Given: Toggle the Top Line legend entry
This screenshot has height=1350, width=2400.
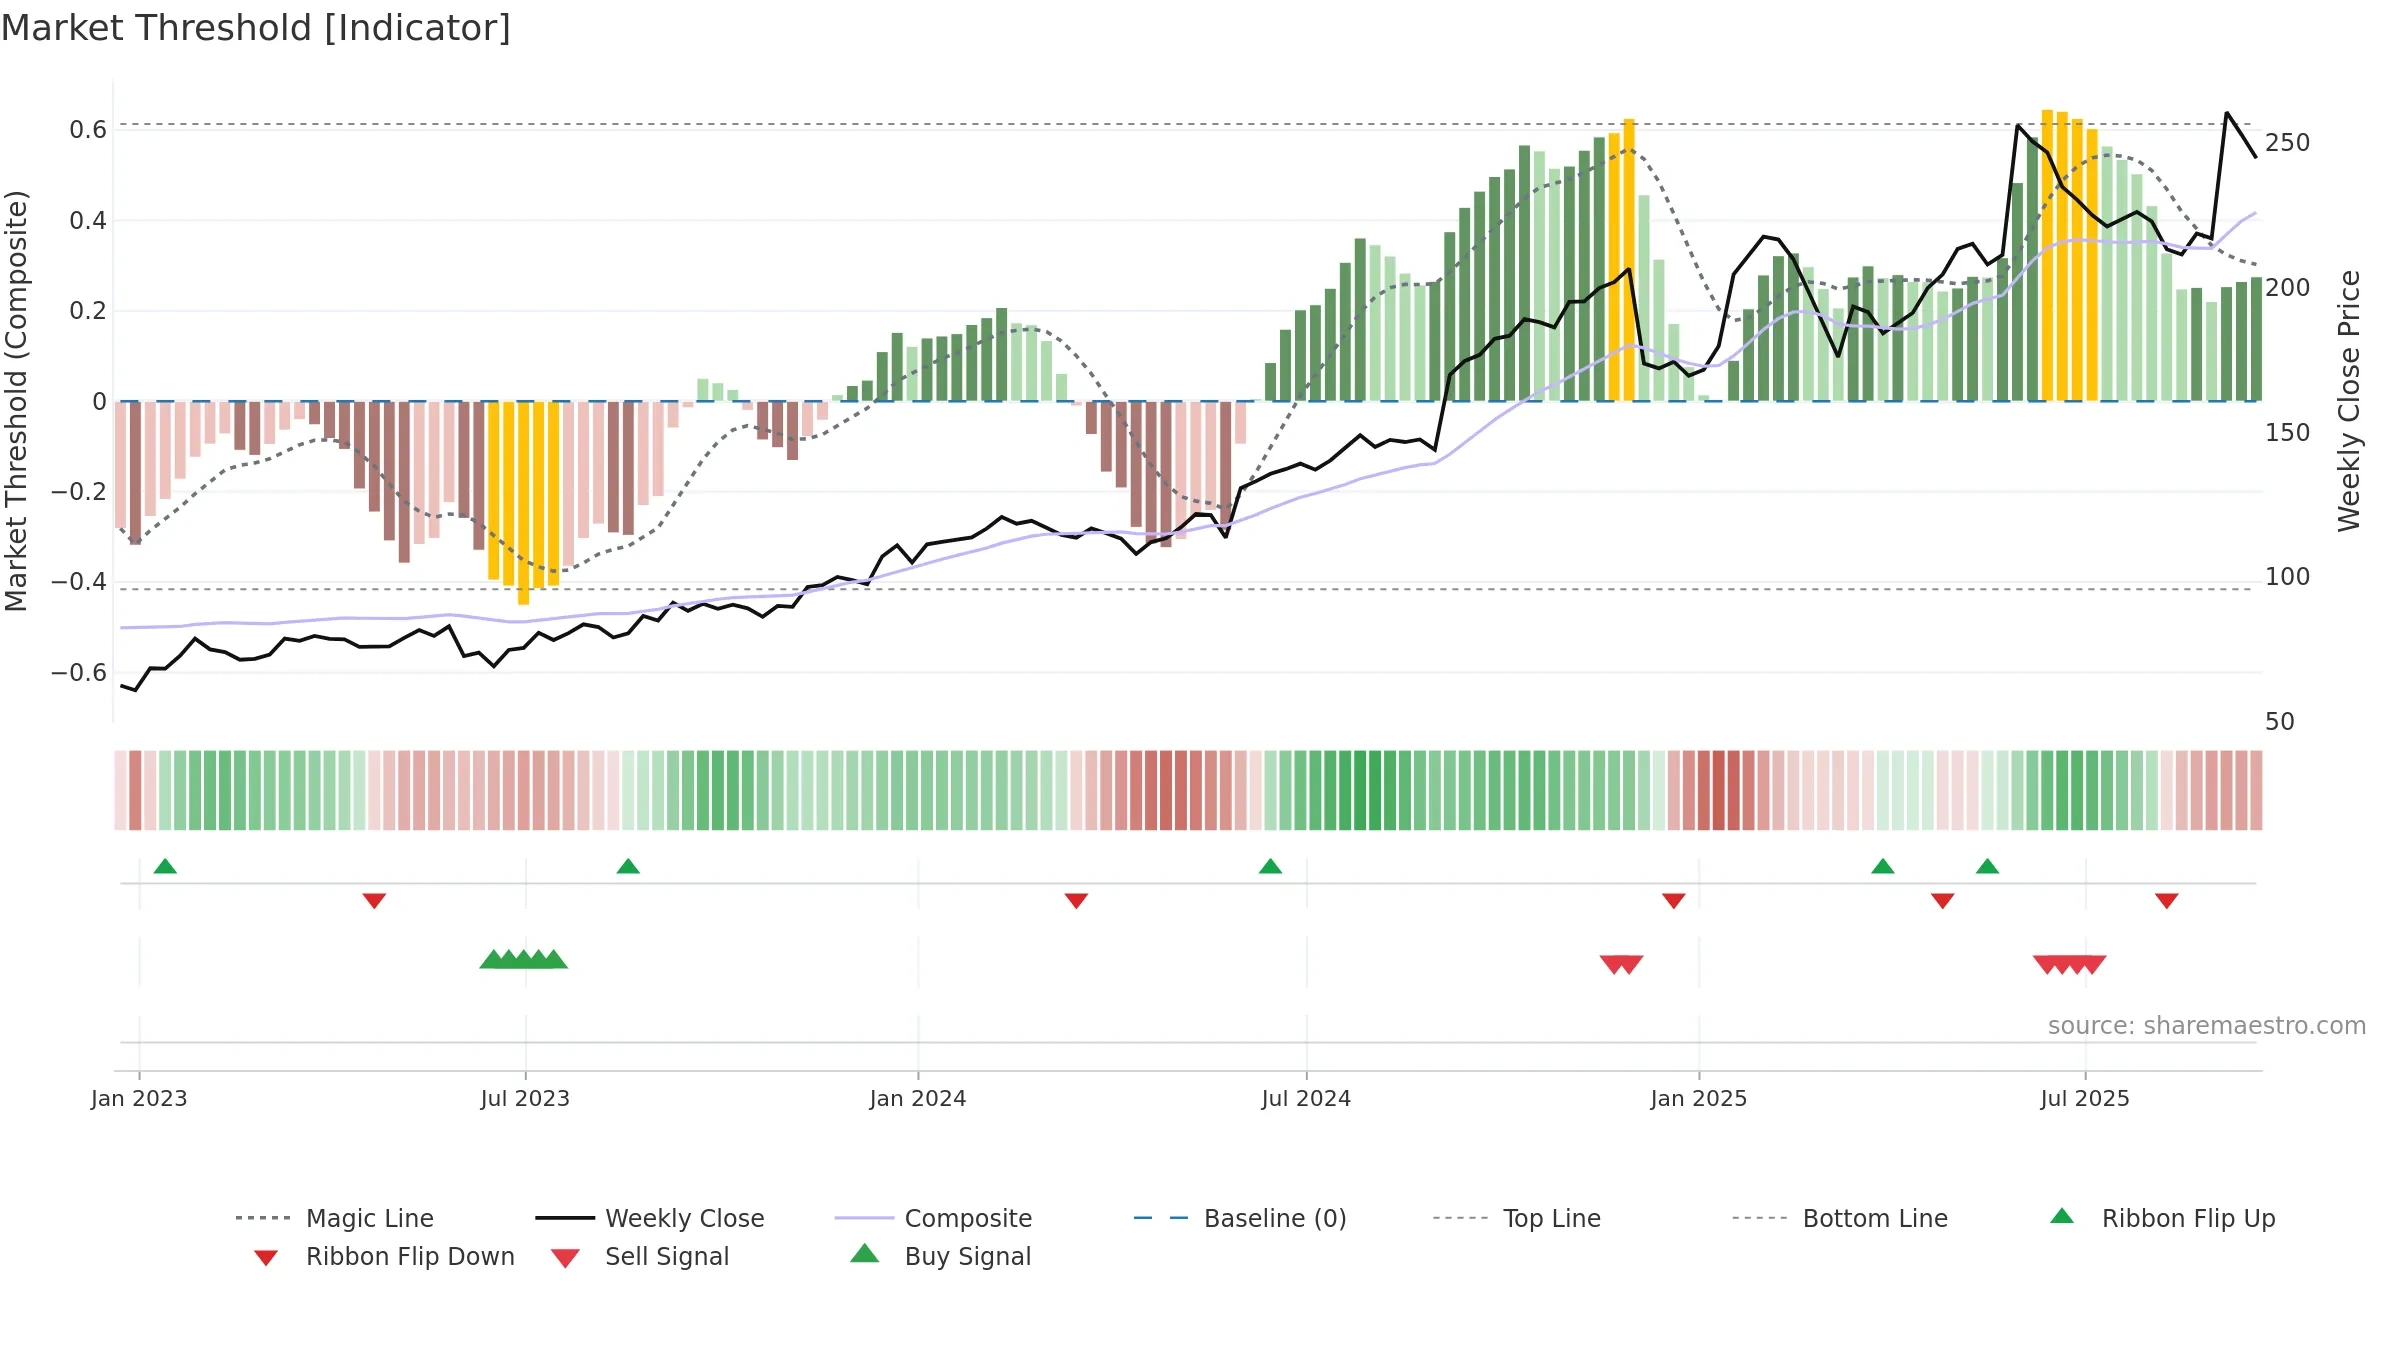Looking at the screenshot, I should pos(1516,1218).
